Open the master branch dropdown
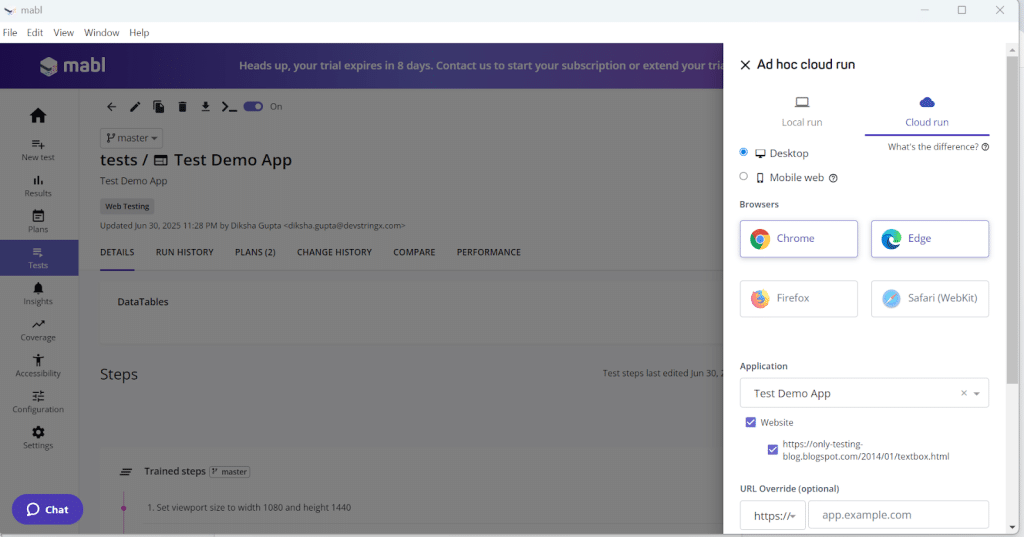The image size is (1024, 537). (131, 138)
